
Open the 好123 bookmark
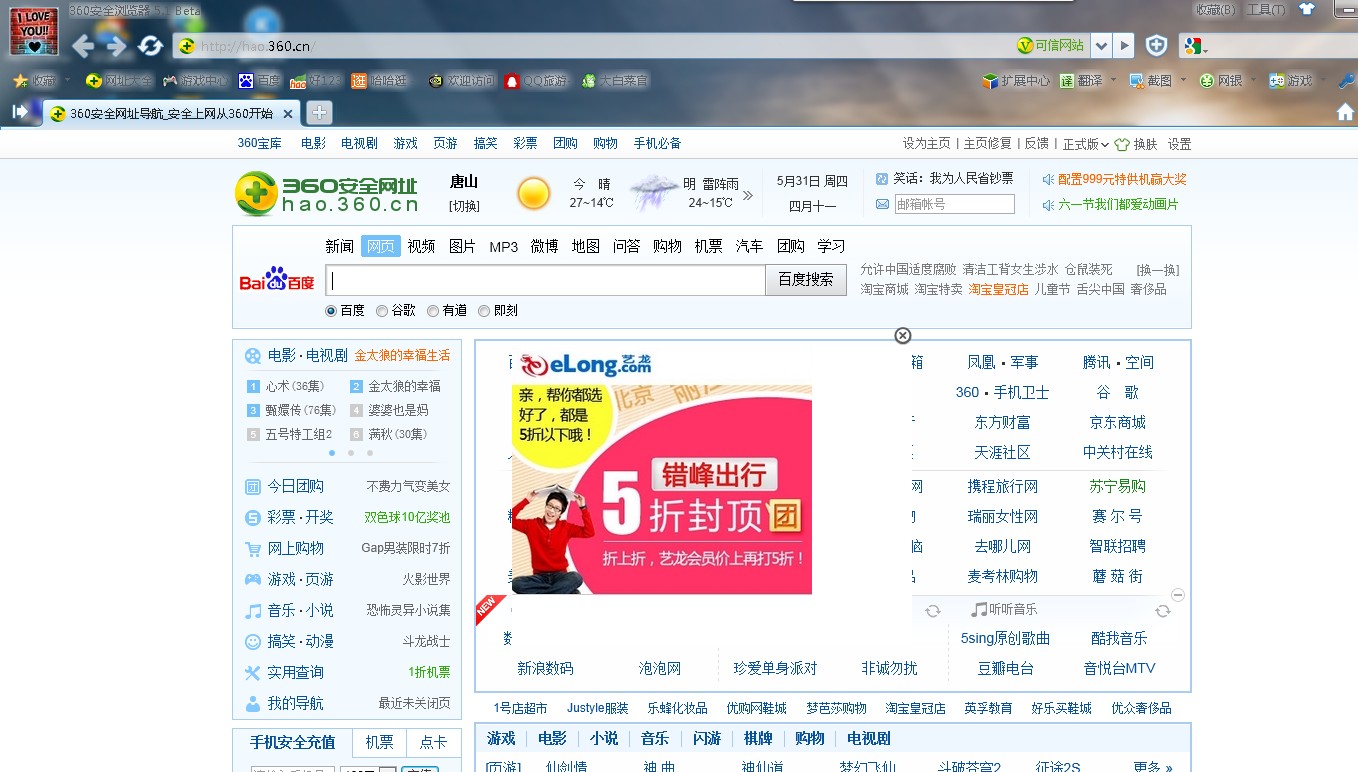coord(315,81)
